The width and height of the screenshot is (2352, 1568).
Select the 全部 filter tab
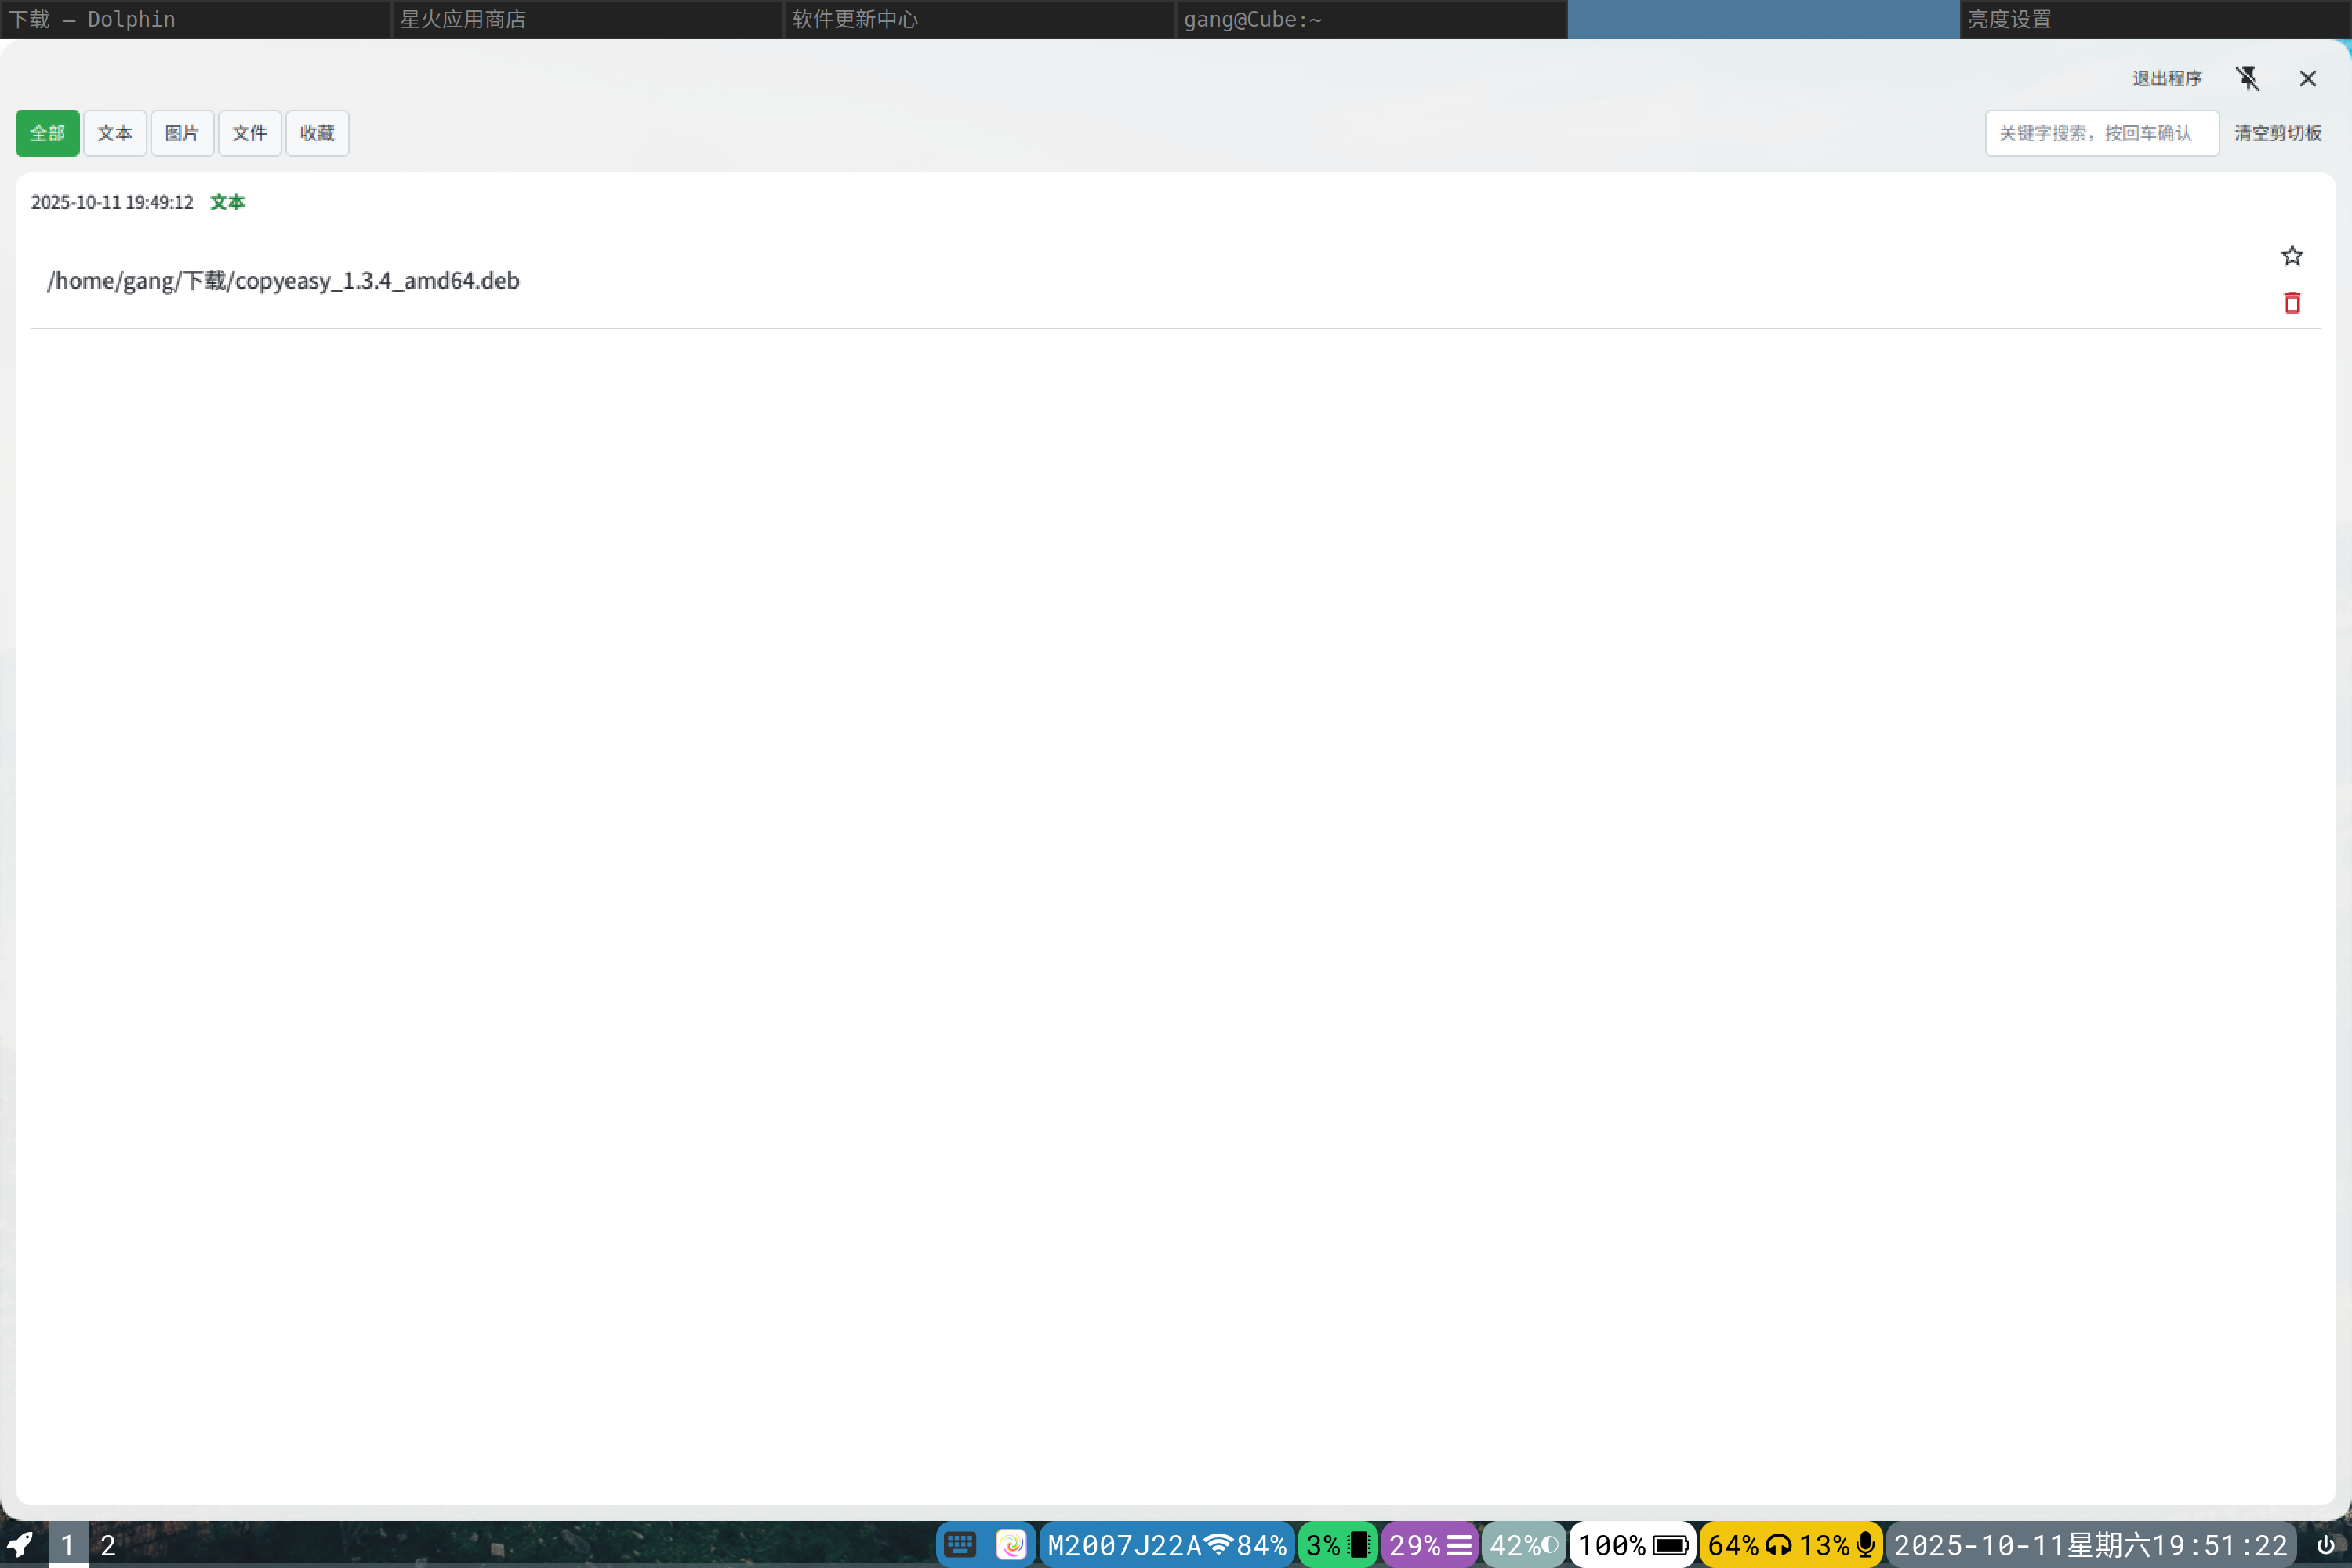tap(47, 133)
